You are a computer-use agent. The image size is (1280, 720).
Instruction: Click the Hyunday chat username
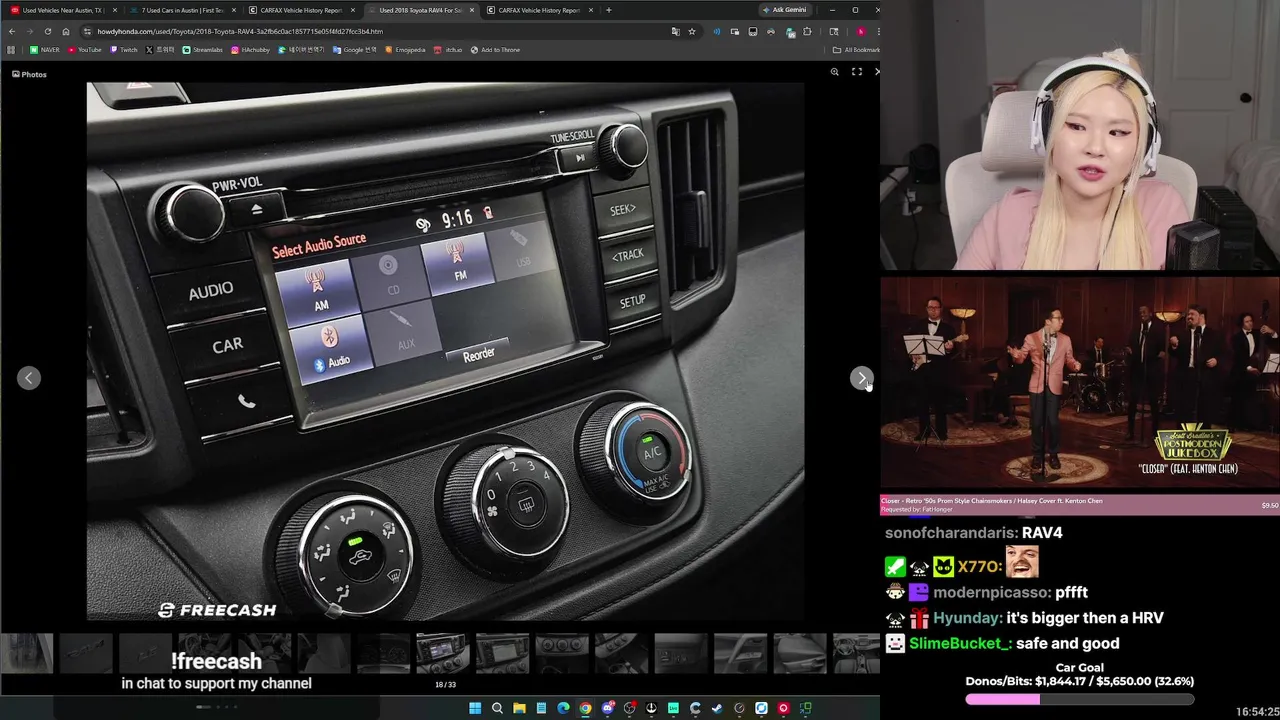coord(967,618)
